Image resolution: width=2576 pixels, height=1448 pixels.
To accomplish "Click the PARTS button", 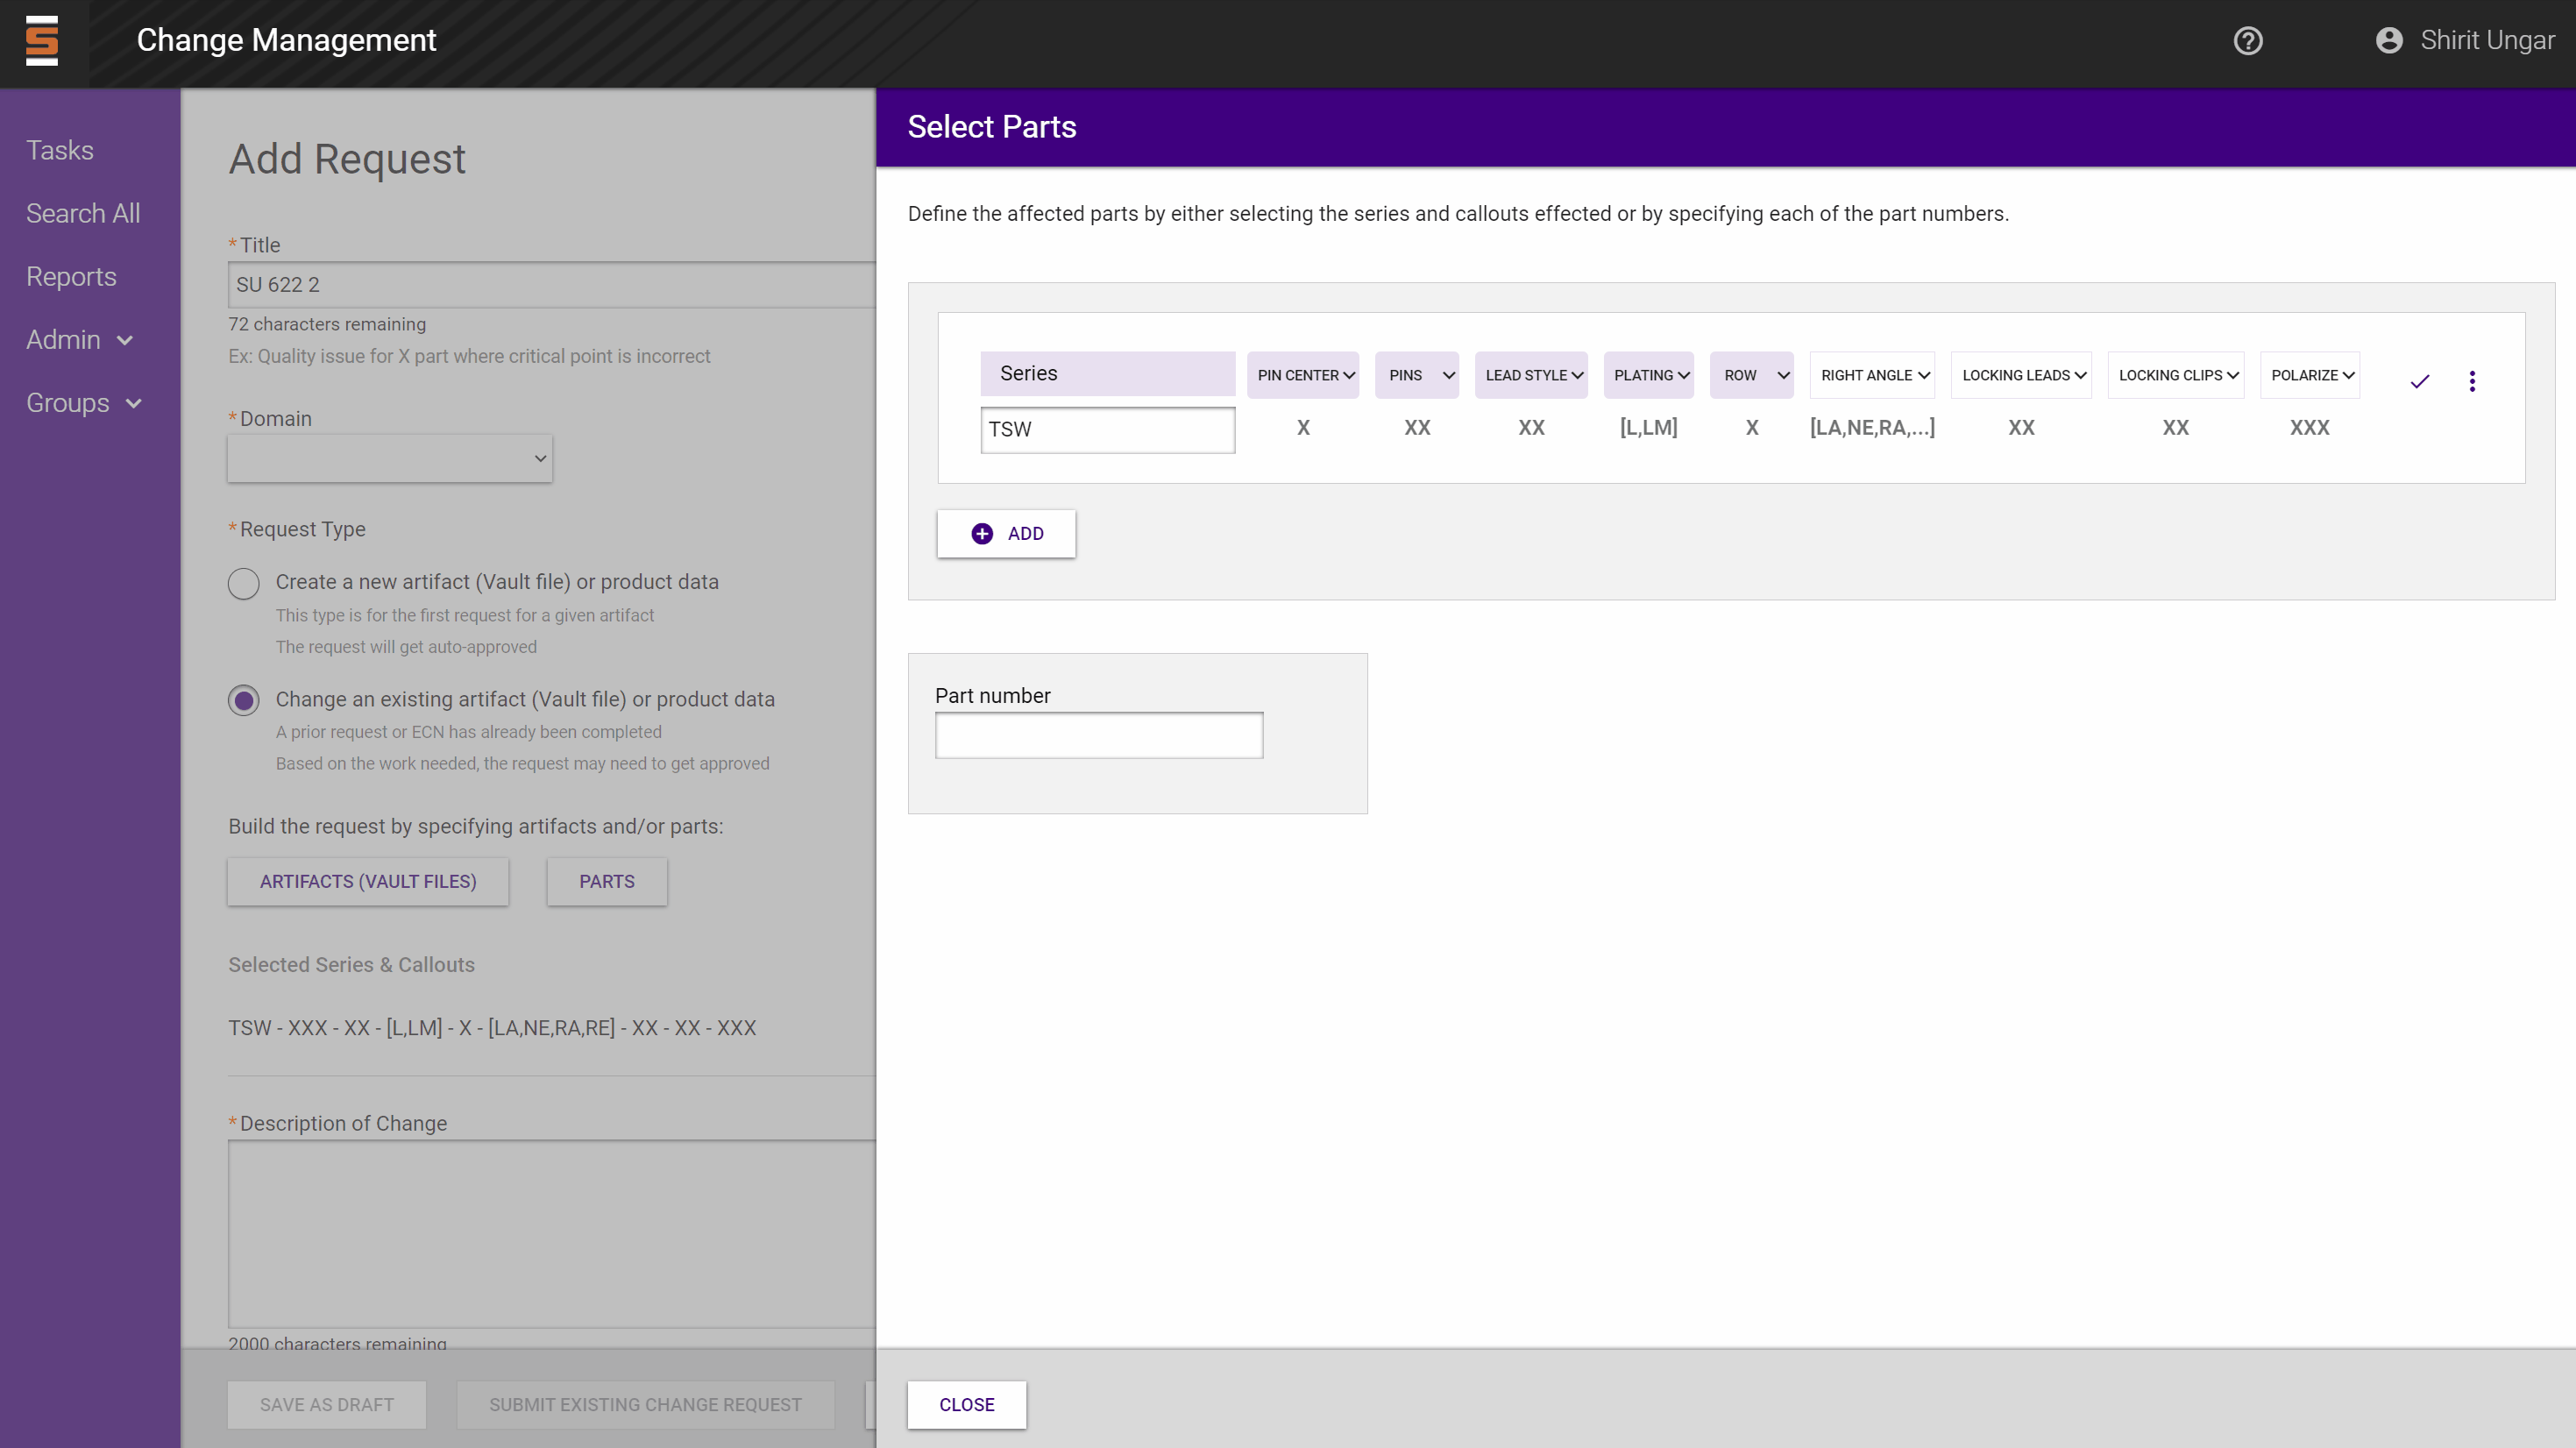I will pyautogui.click(x=606, y=882).
